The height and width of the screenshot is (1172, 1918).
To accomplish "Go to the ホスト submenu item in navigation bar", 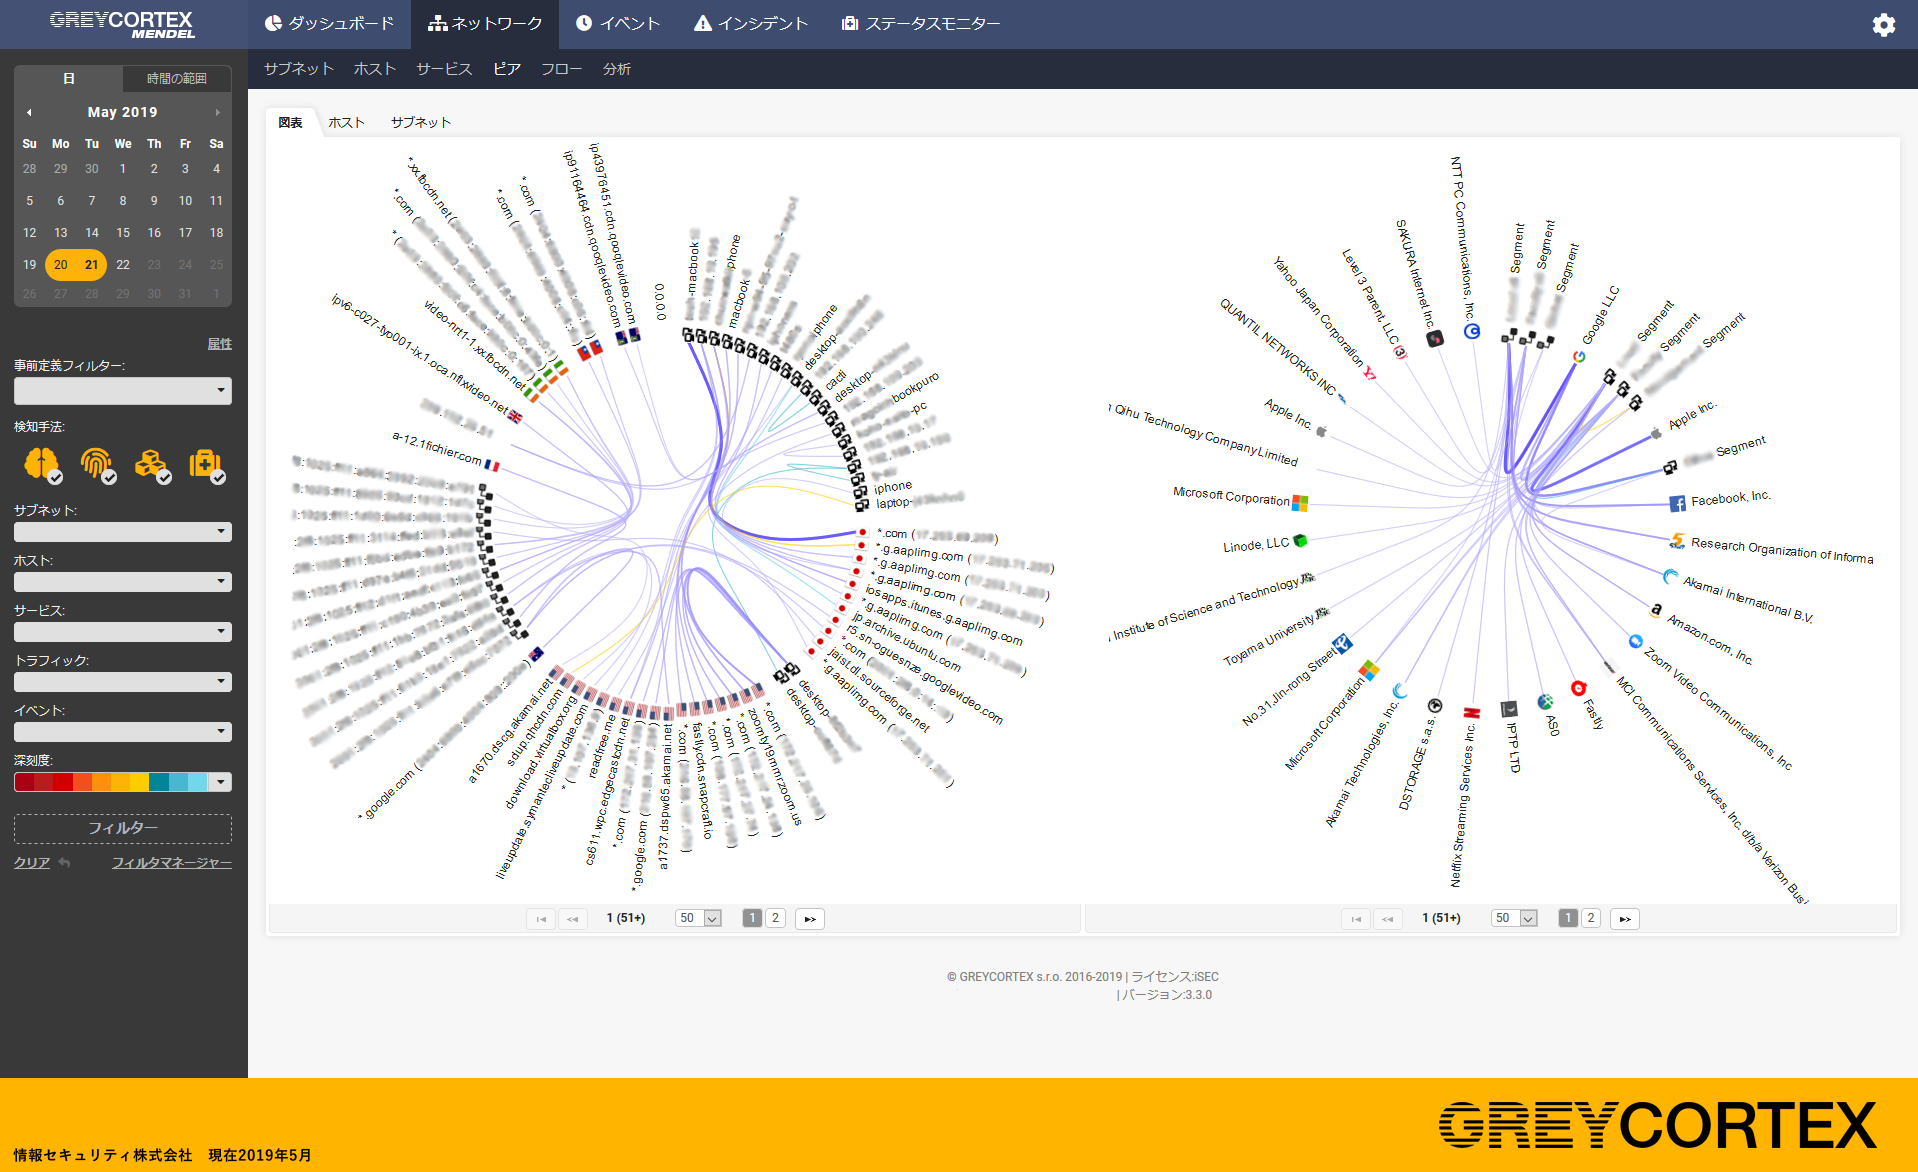I will (375, 69).
